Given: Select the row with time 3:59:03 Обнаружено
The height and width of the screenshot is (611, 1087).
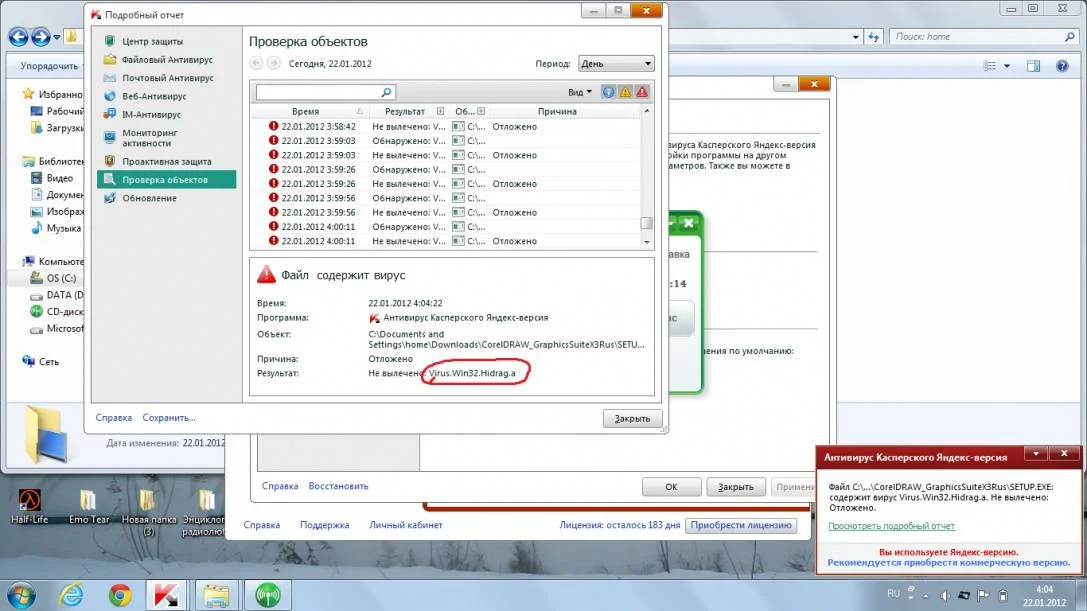Looking at the screenshot, I should pyautogui.click(x=446, y=141).
